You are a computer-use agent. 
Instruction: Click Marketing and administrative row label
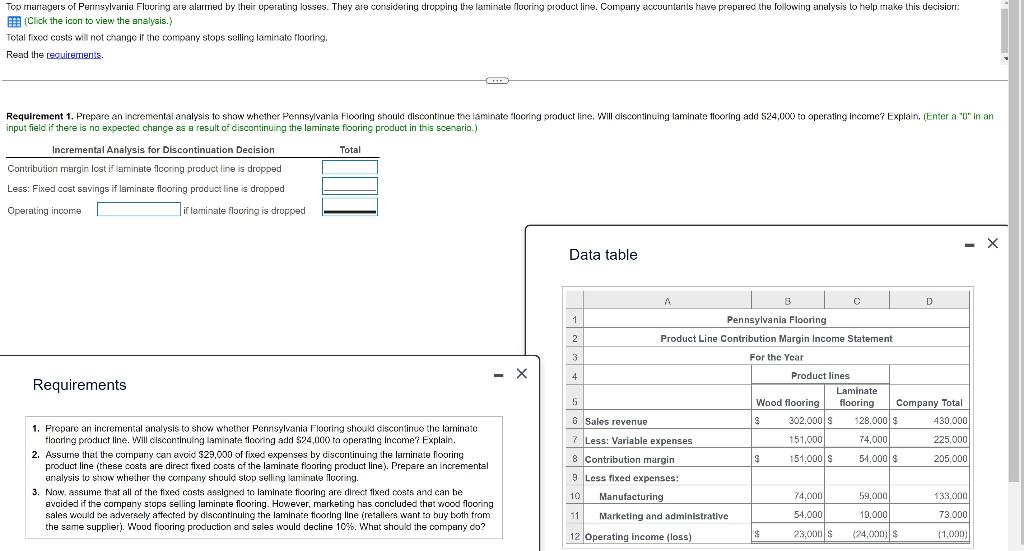(x=664, y=516)
